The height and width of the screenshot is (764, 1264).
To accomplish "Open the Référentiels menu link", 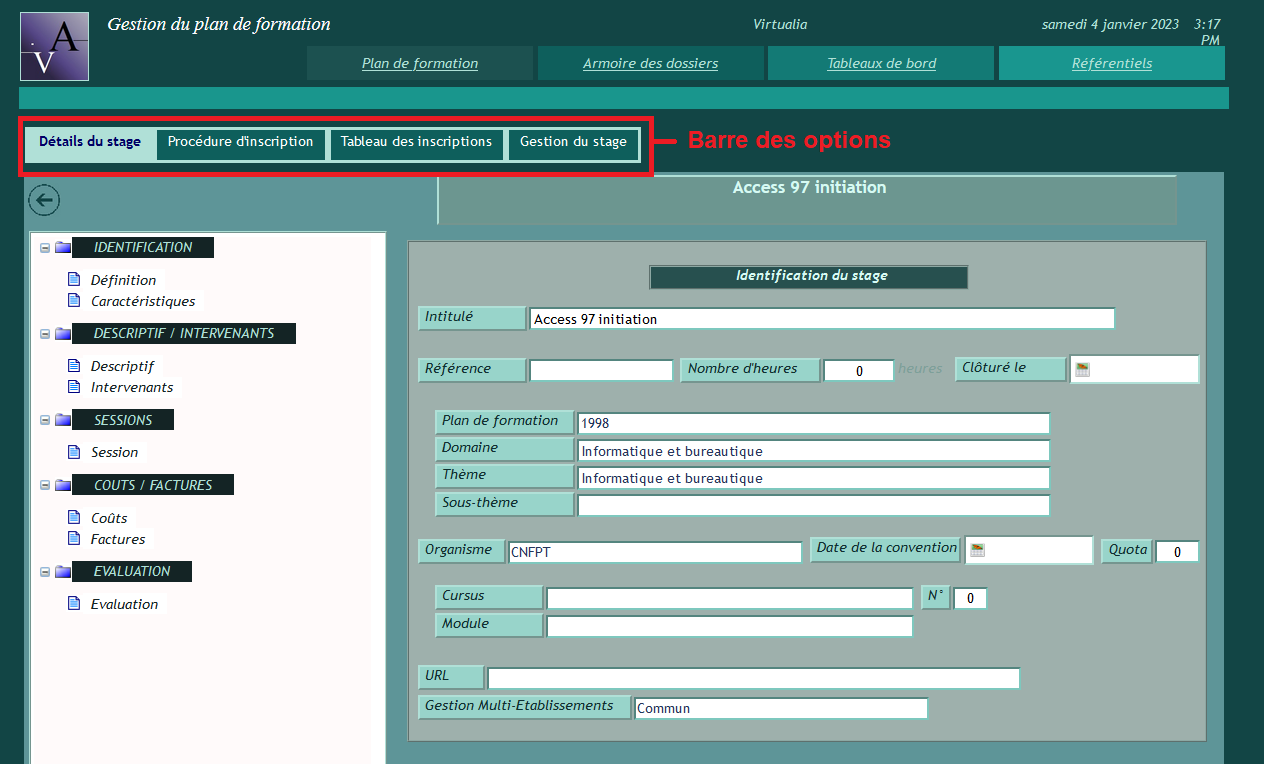I will point(1111,63).
